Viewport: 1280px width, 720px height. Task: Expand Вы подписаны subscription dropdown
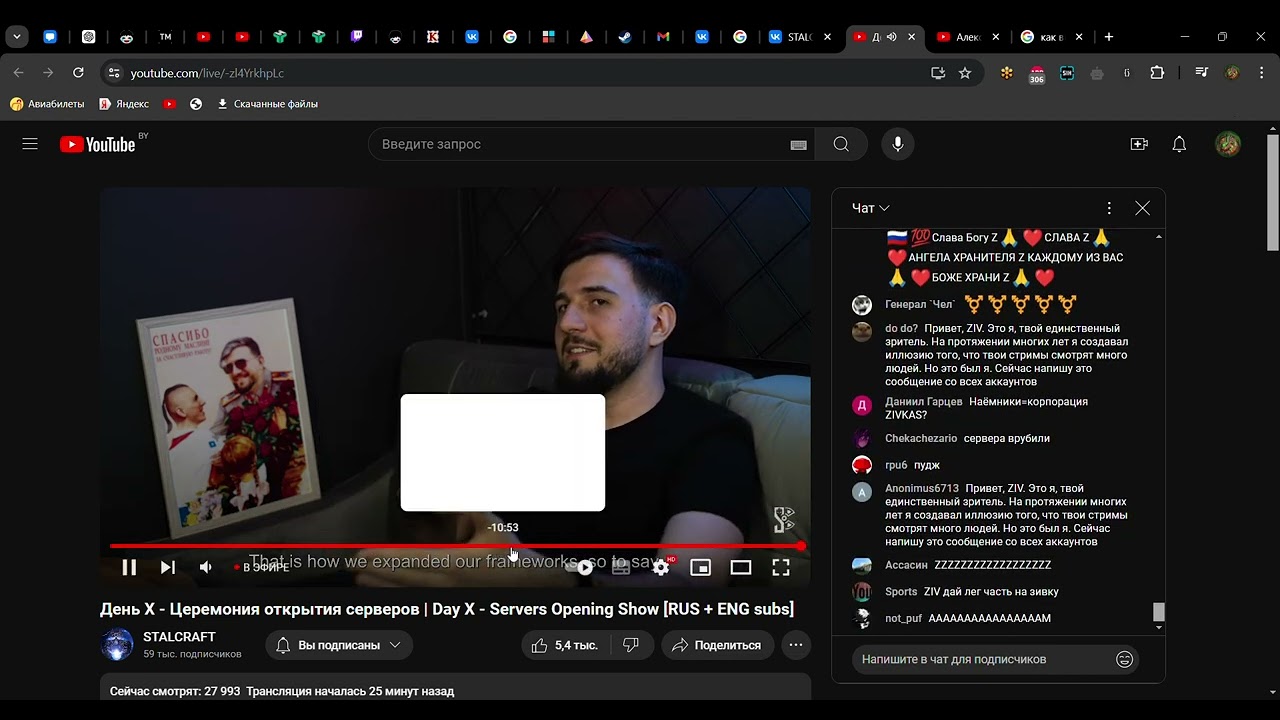(x=339, y=645)
